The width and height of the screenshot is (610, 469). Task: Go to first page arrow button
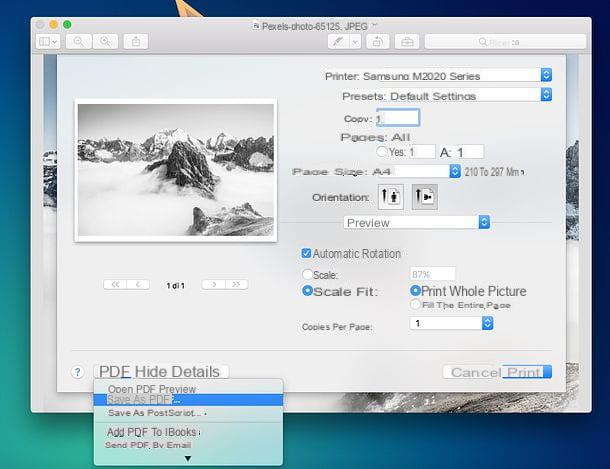pos(115,284)
